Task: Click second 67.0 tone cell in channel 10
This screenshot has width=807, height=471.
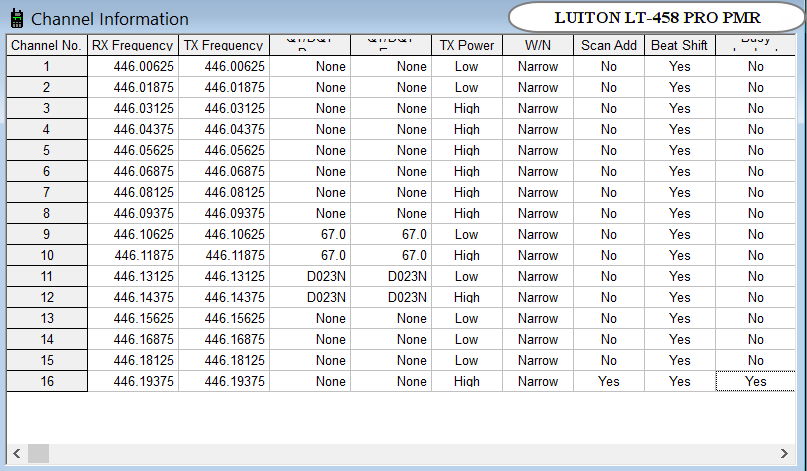Action: coord(391,255)
